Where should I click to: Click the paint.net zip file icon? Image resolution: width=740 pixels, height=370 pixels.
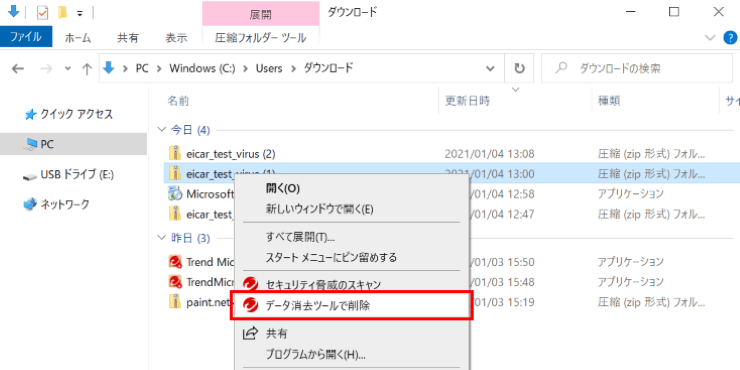pos(175,301)
